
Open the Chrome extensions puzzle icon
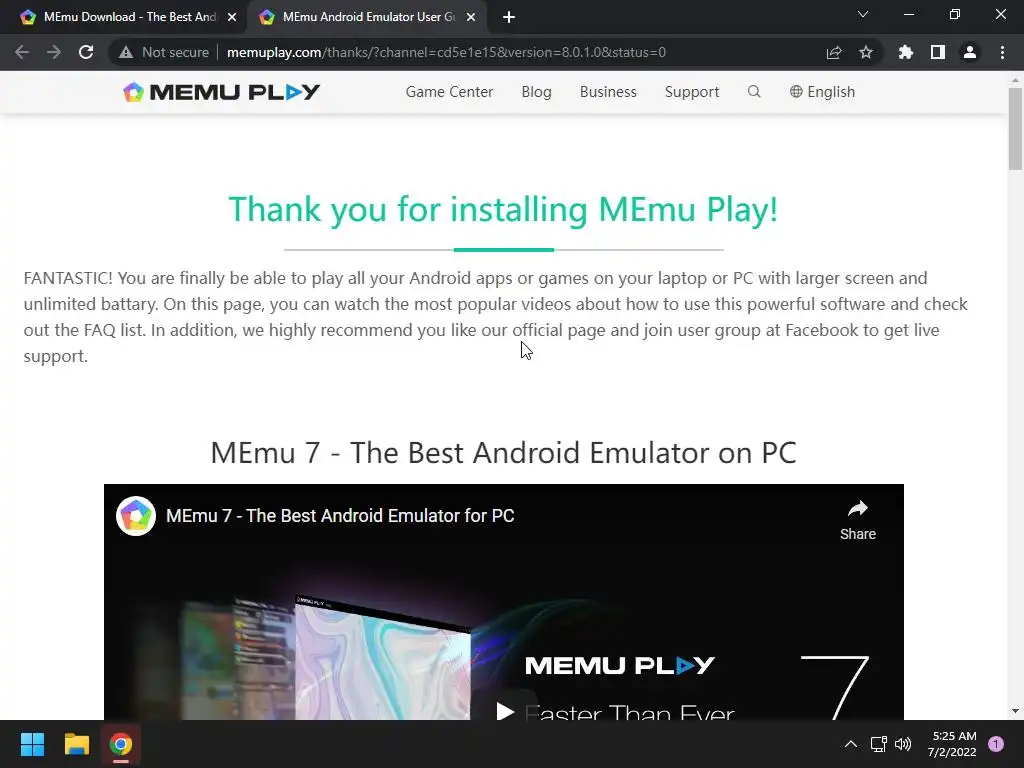pyautogui.click(x=905, y=52)
